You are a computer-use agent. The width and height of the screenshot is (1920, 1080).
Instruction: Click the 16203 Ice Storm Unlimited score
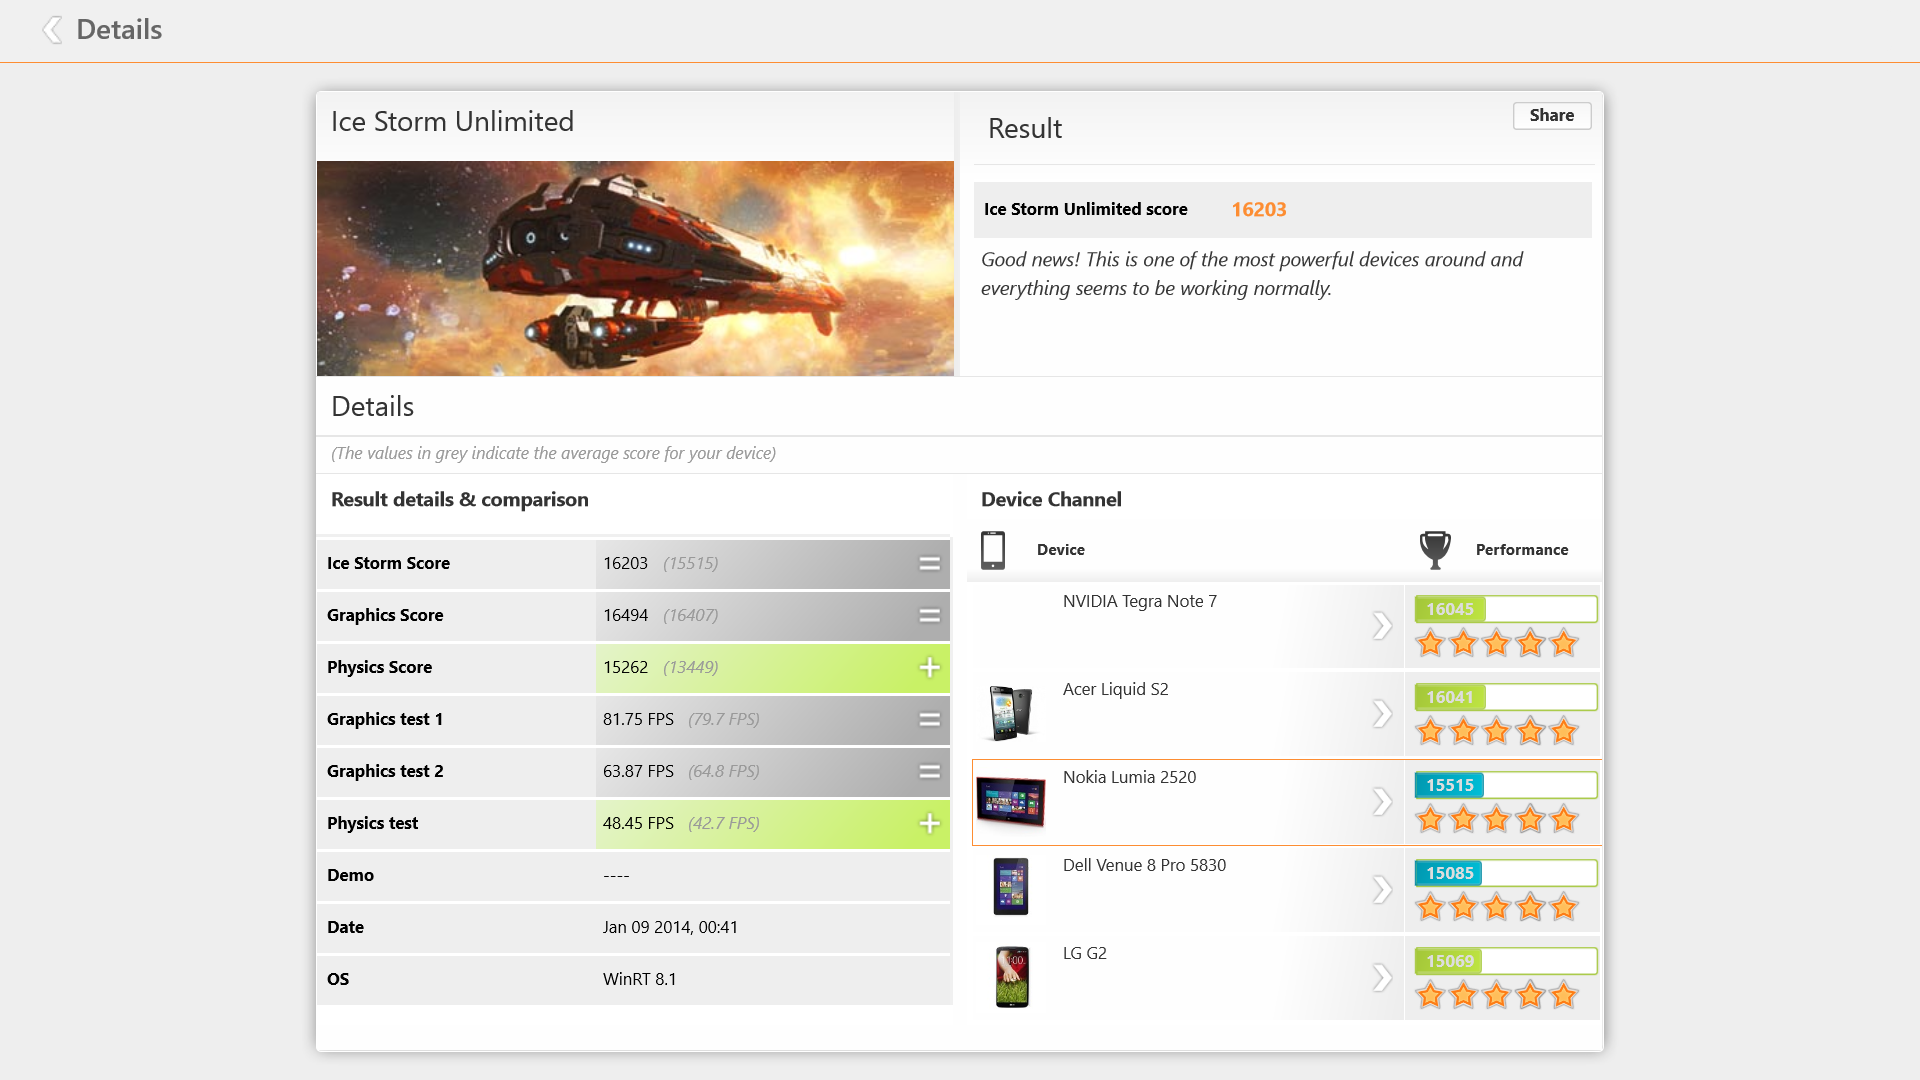coord(1258,209)
